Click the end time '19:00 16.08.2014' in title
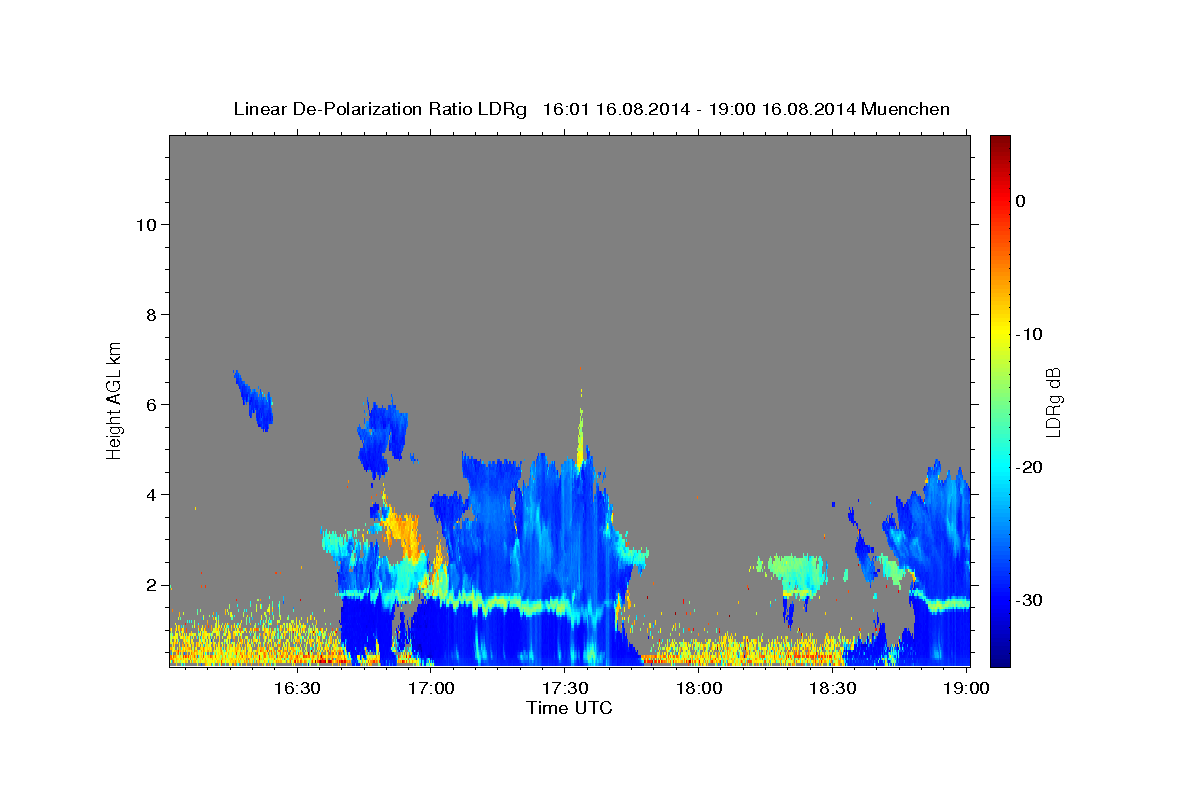This screenshot has height=800, width=1200. click(781, 109)
